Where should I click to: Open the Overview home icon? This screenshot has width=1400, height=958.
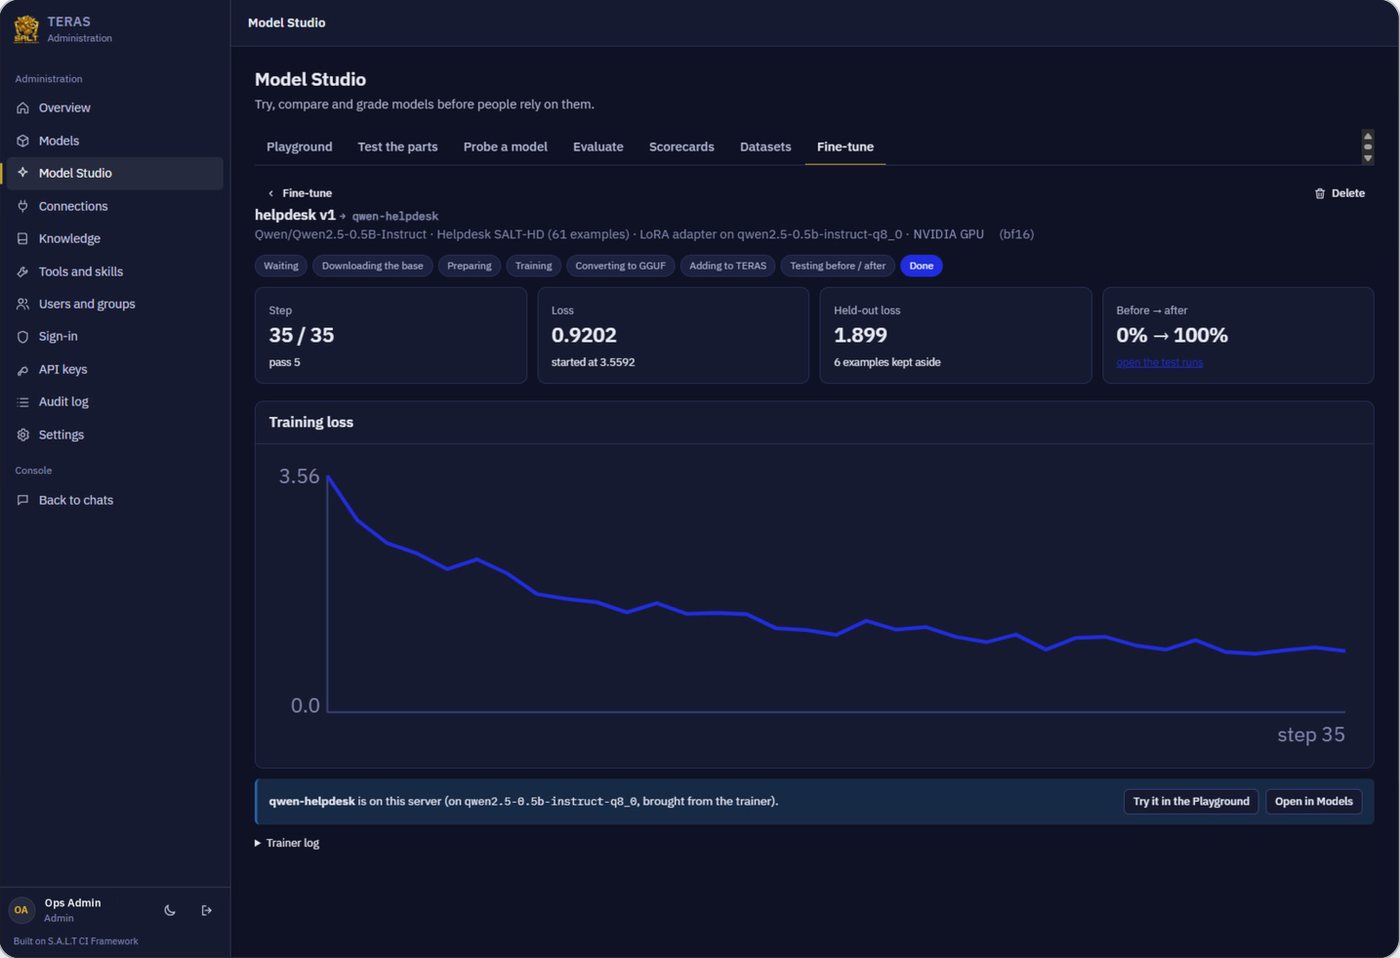[23, 108]
